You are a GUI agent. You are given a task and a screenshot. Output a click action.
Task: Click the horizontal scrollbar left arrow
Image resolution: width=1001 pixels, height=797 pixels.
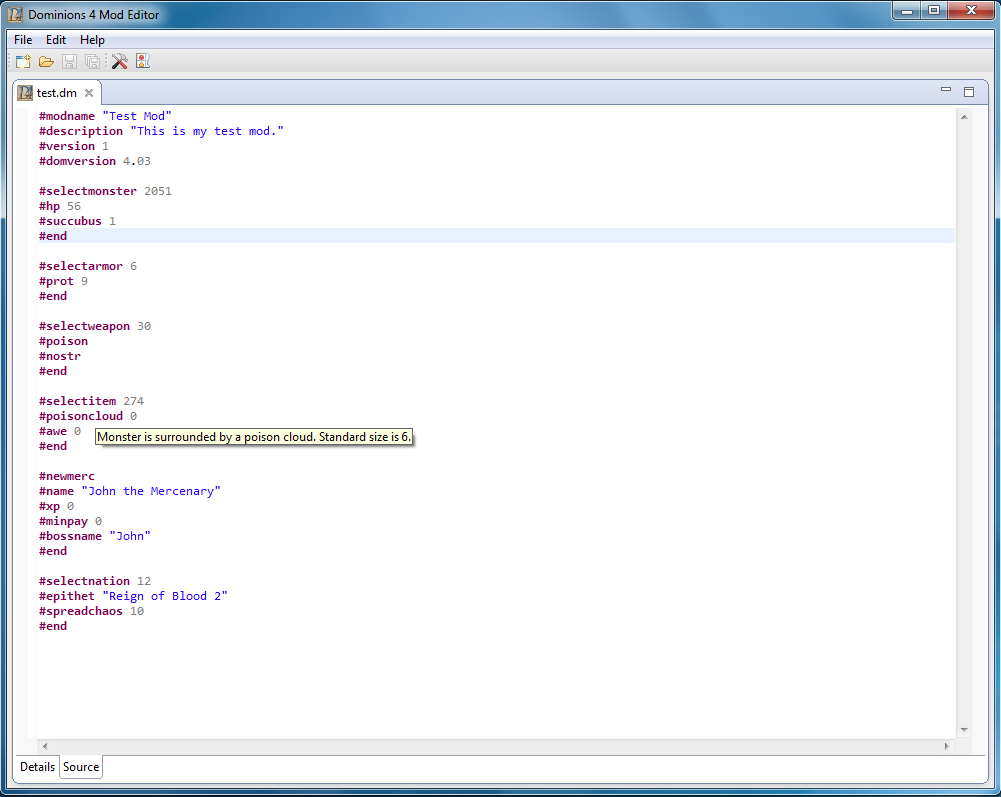tap(45, 746)
